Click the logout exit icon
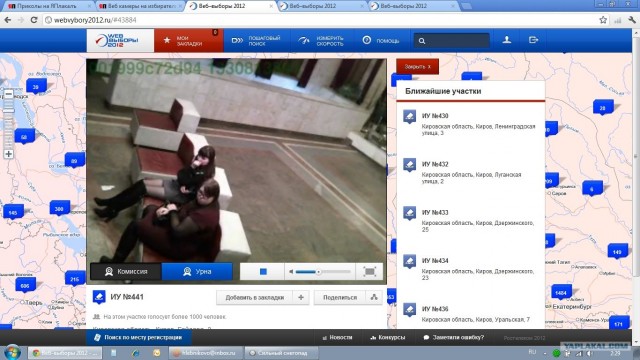Image resolution: width=640 pixels, height=360 pixels. 533,40
